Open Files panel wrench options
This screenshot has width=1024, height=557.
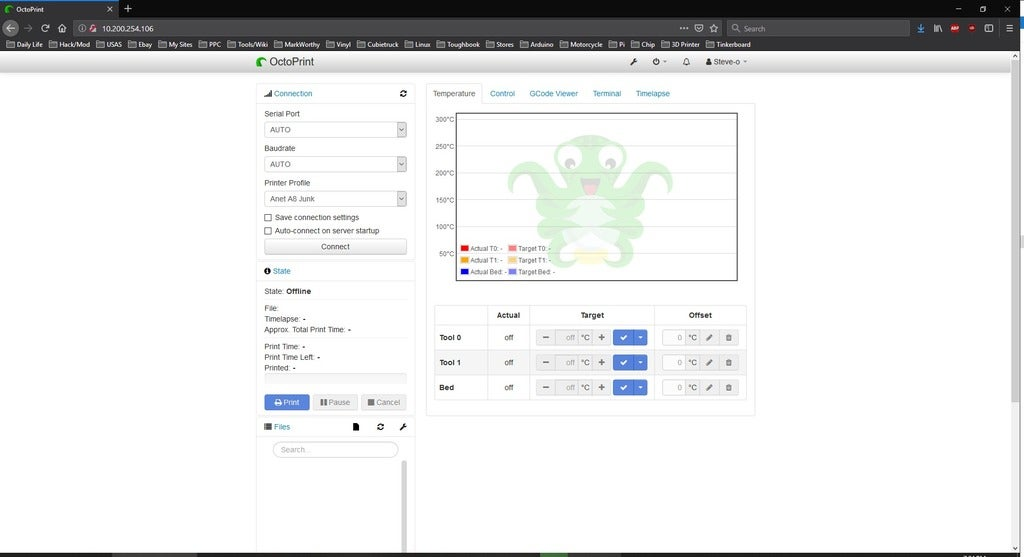404,427
